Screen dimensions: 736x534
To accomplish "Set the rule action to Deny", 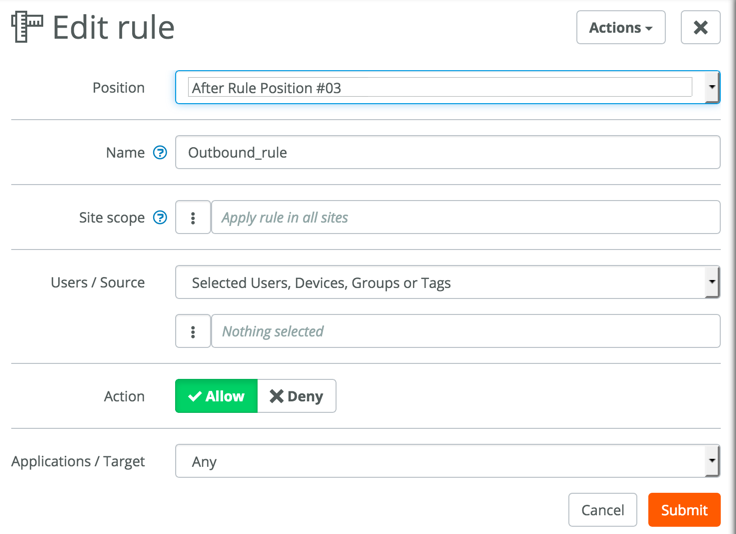I will [296, 396].
